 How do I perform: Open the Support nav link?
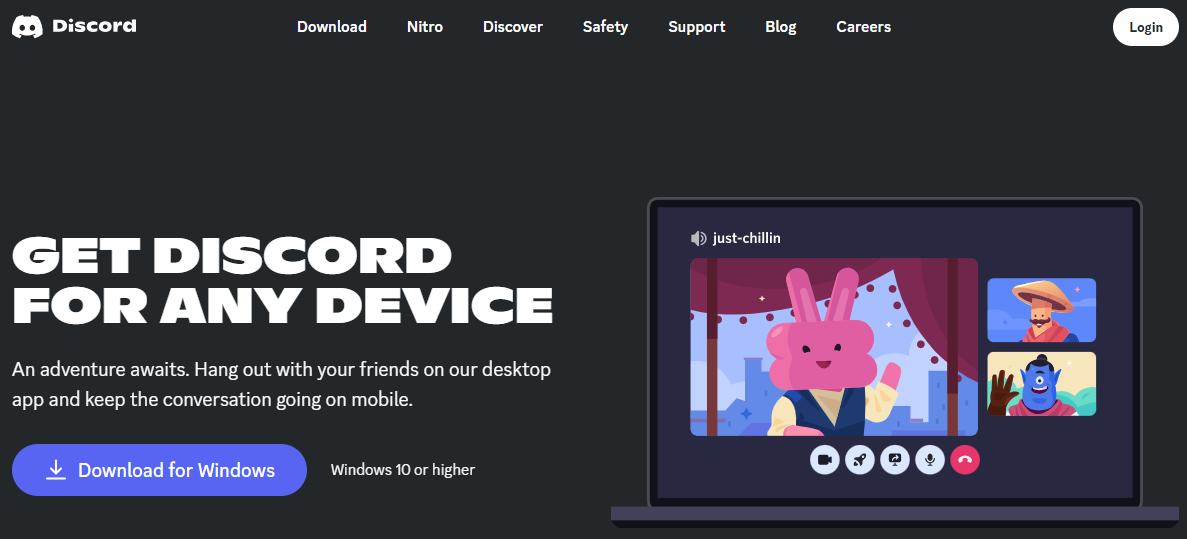[696, 26]
